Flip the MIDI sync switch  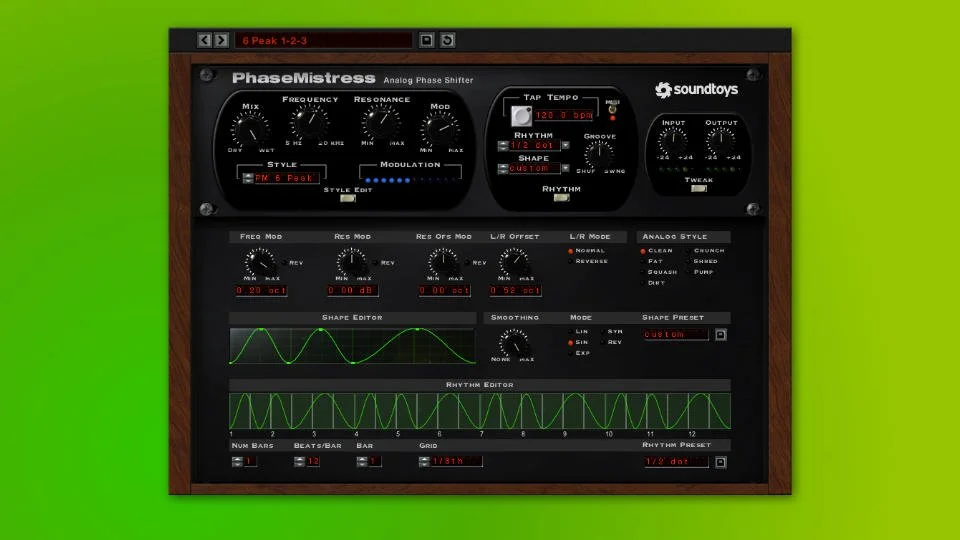(612, 110)
